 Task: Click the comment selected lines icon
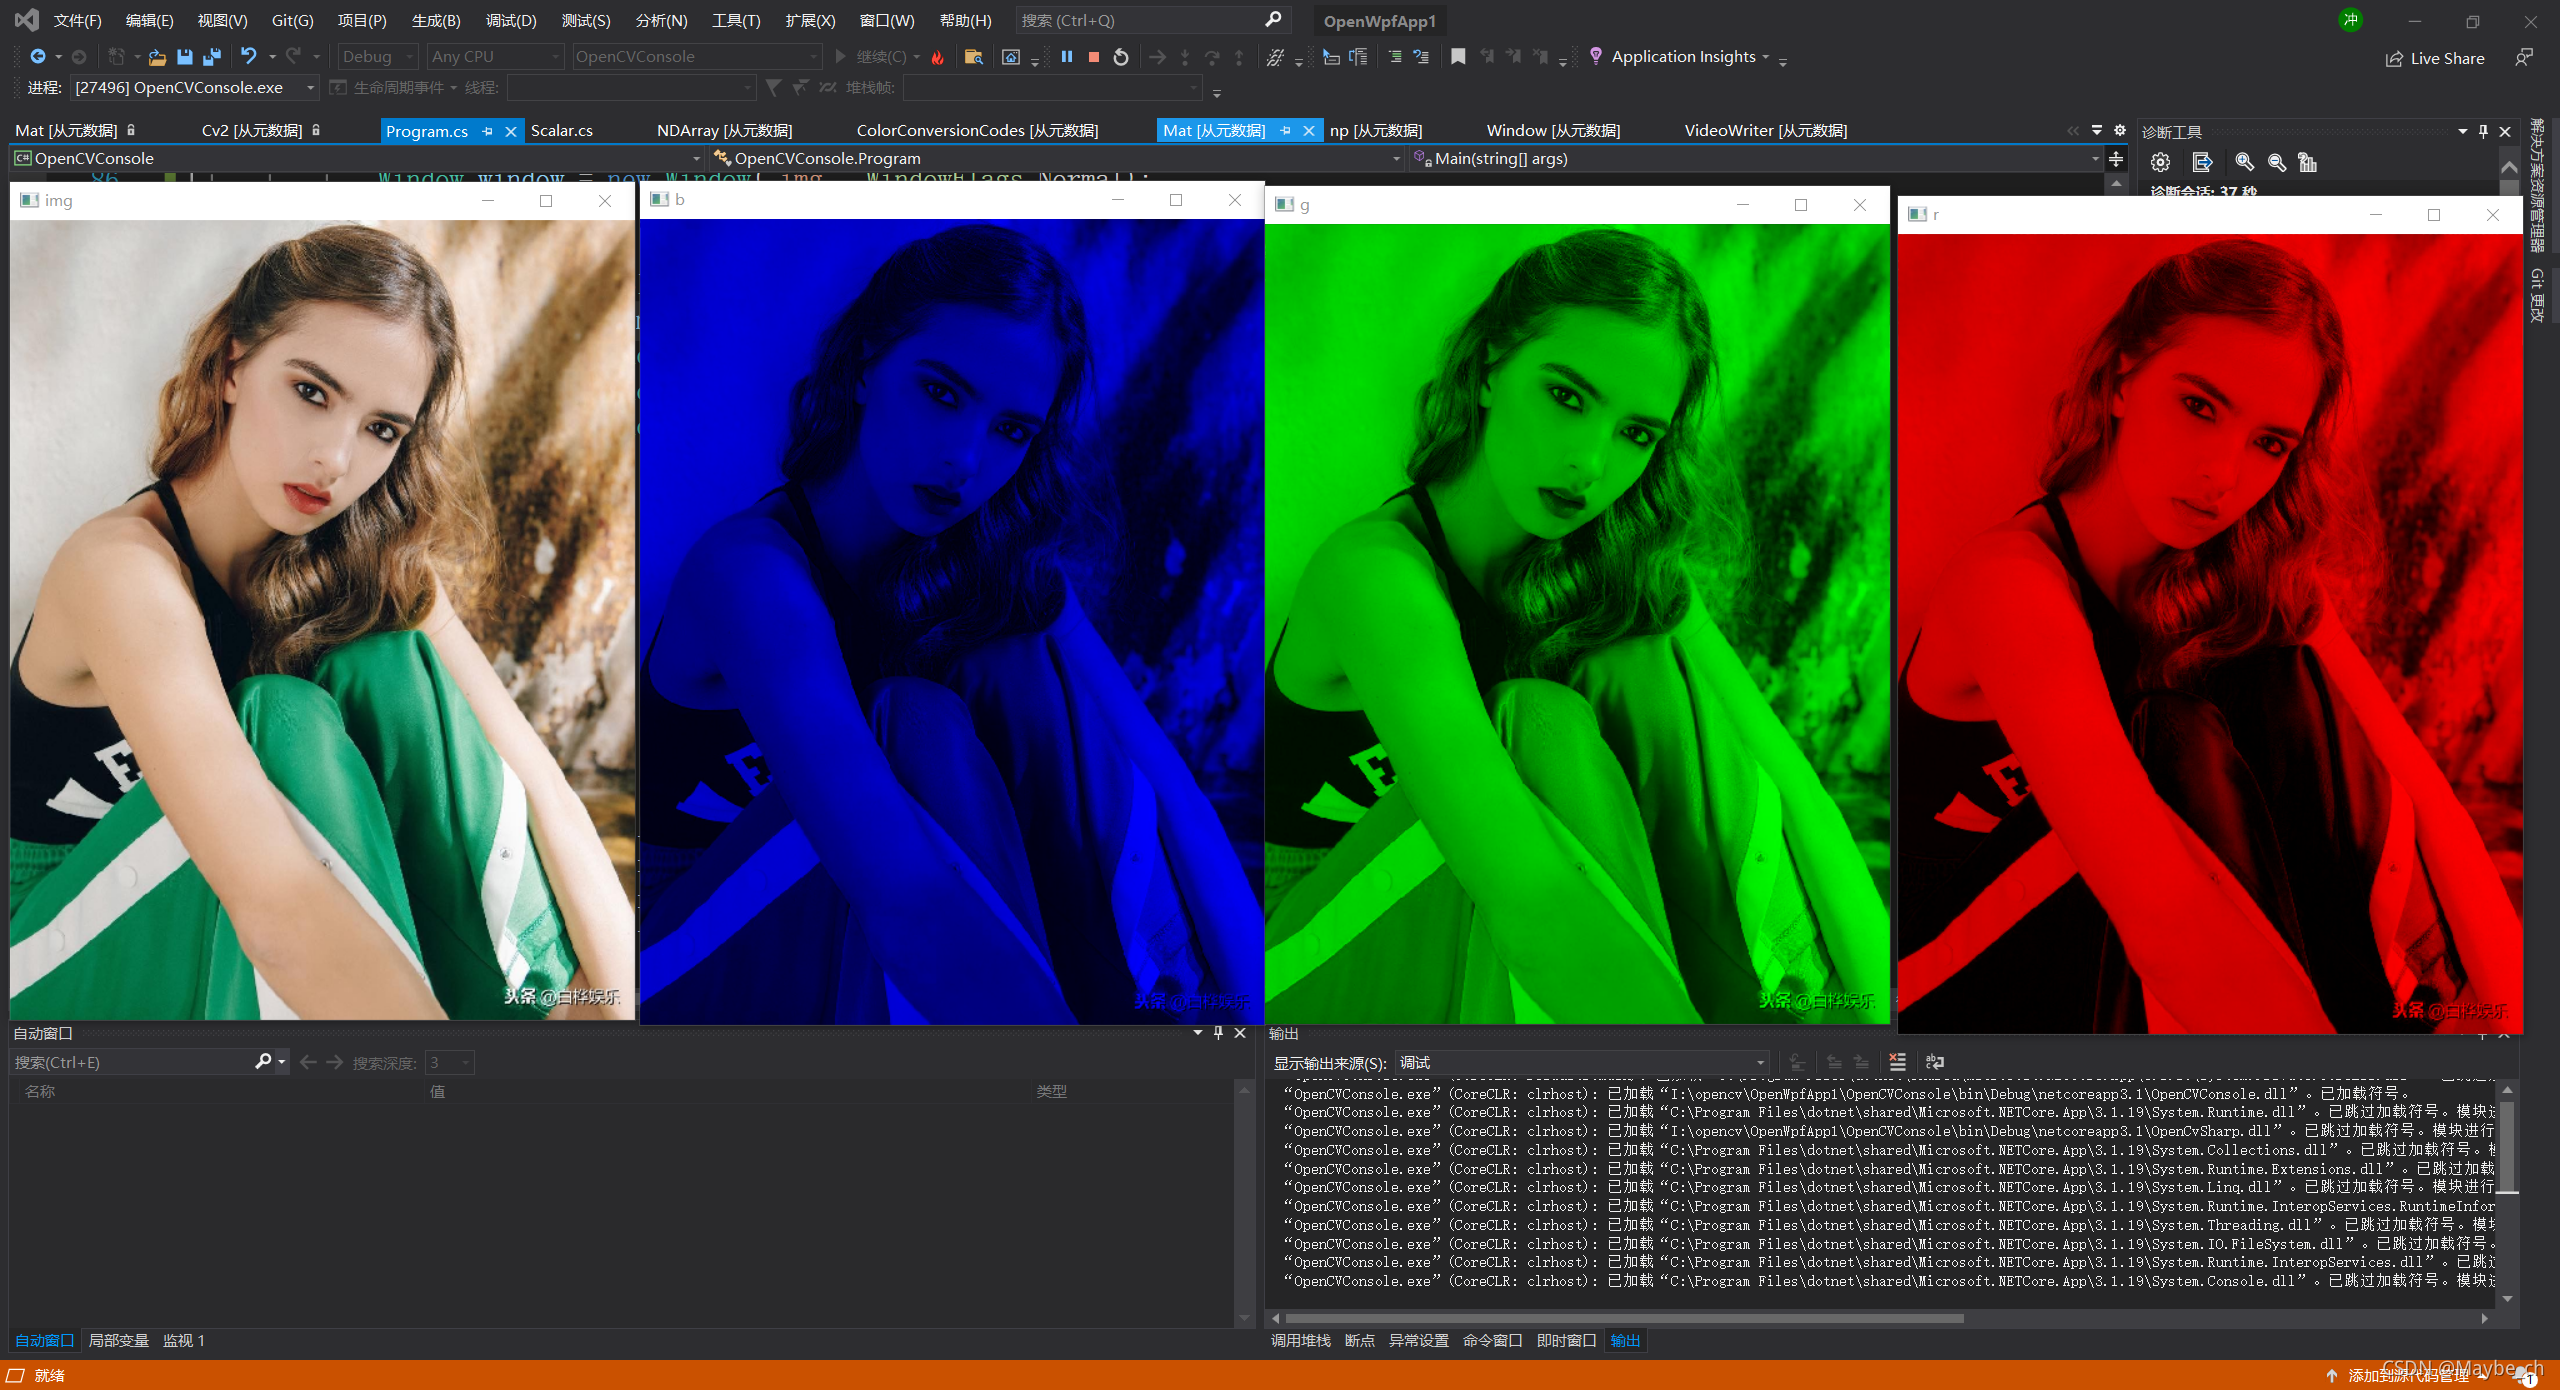click(x=1394, y=57)
